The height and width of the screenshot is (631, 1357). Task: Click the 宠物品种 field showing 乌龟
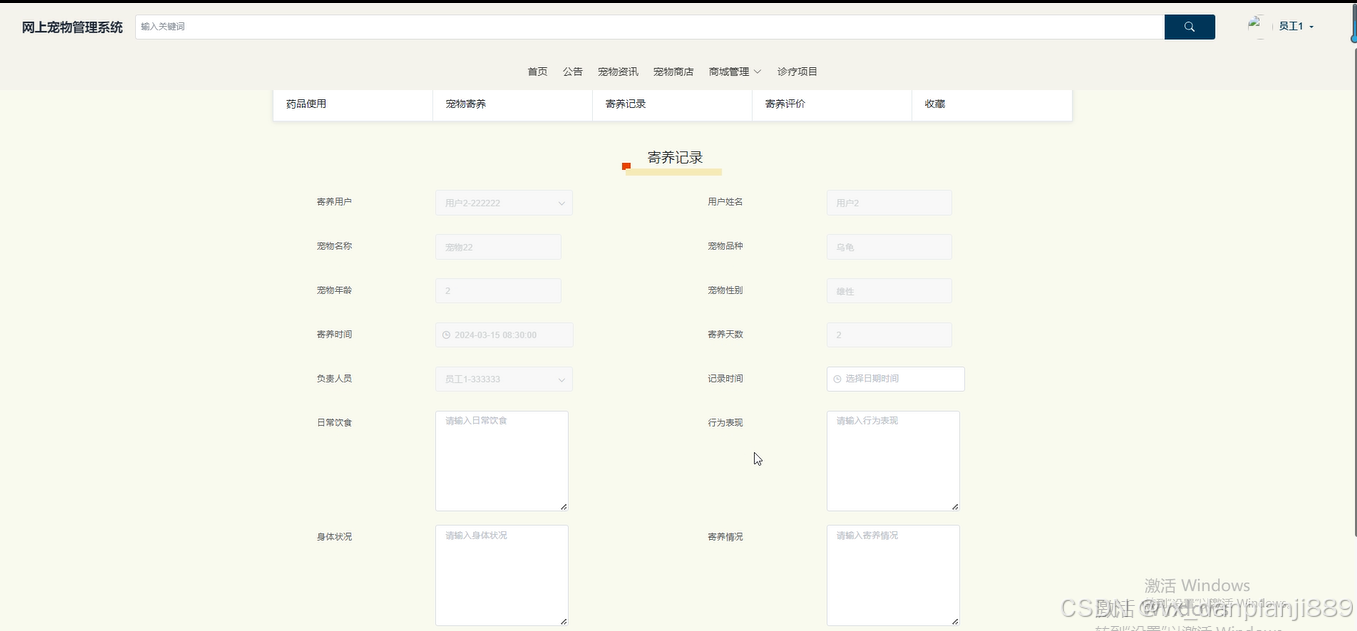pyautogui.click(x=889, y=247)
